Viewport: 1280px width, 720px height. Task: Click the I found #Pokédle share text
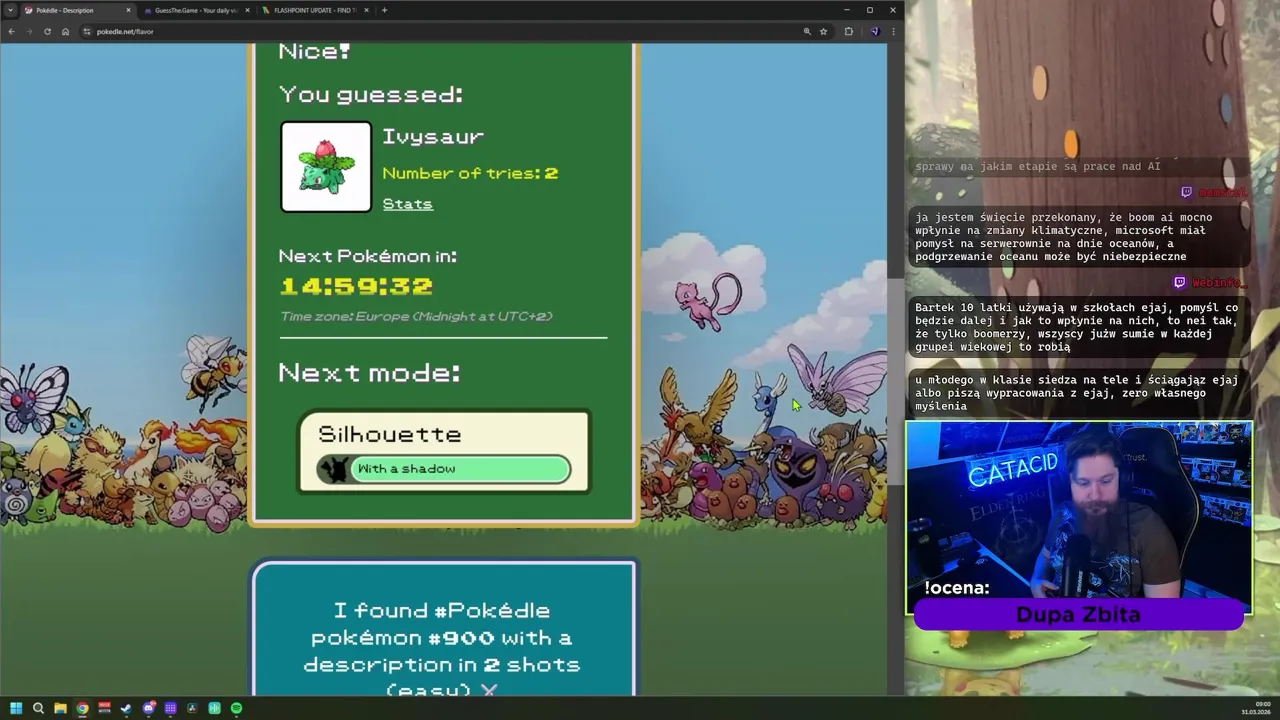click(x=444, y=650)
